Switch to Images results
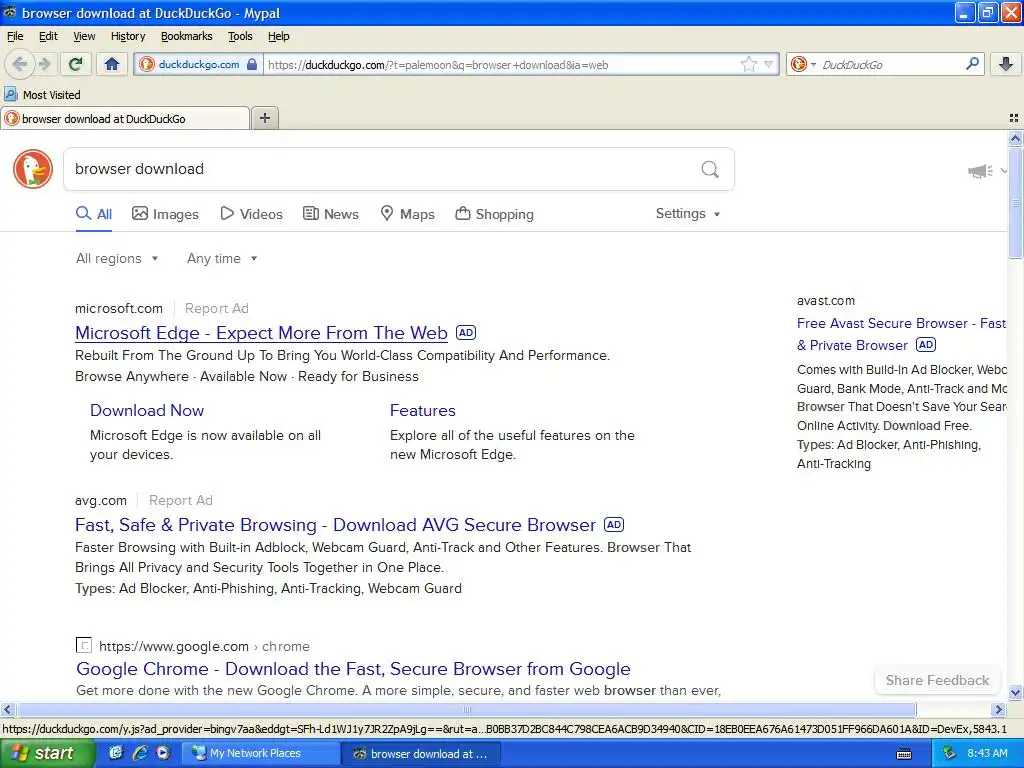This screenshot has height=768, width=1024. tap(165, 214)
